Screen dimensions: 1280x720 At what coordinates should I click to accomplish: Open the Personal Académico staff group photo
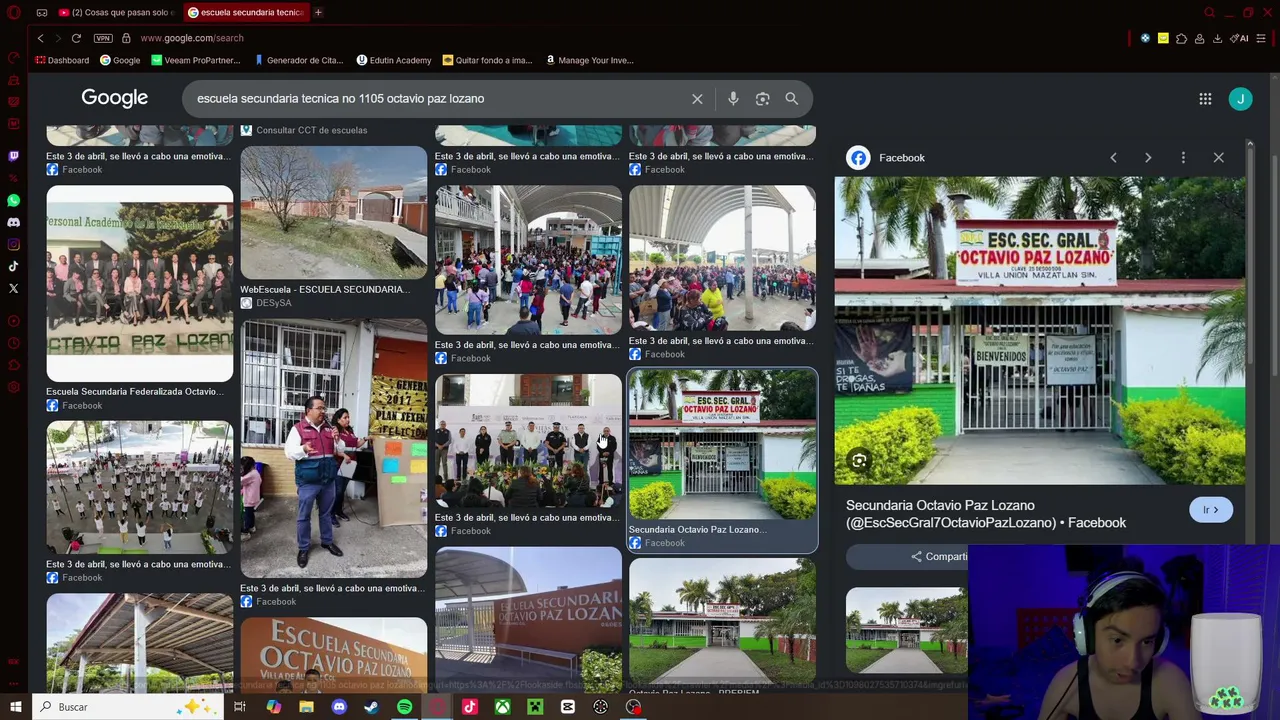[x=140, y=284]
